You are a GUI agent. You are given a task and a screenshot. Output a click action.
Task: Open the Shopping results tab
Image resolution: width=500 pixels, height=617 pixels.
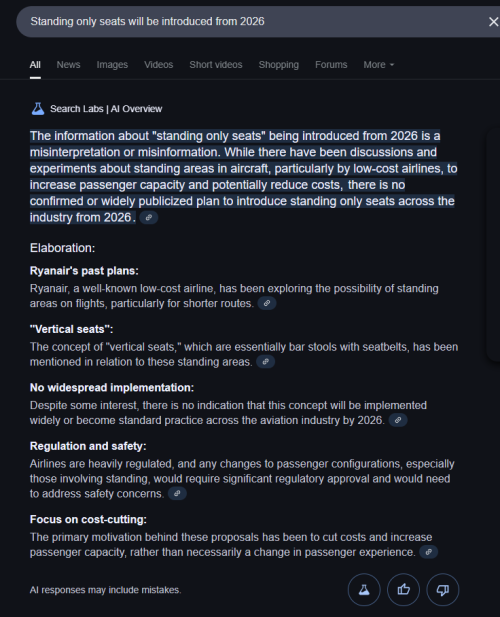(x=279, y=65)
